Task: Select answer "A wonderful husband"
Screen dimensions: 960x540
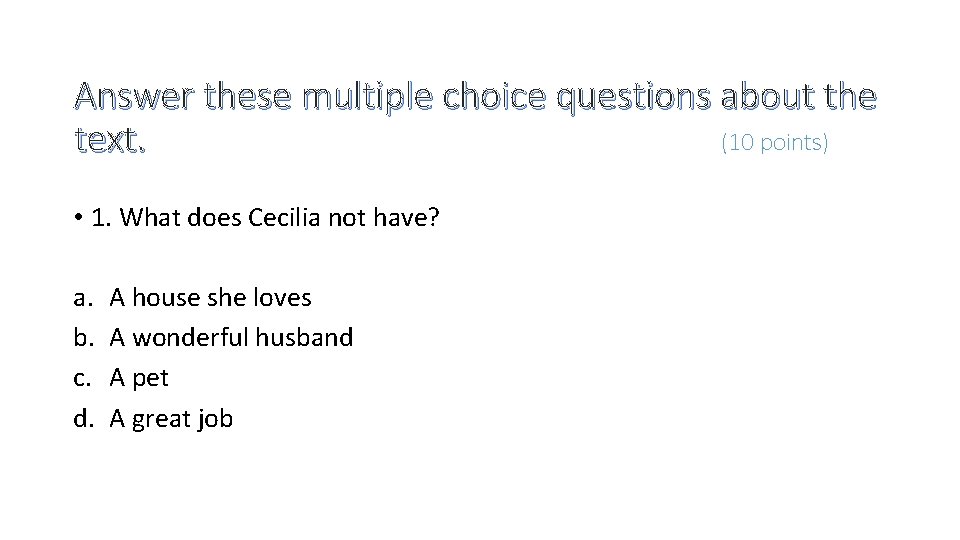Action: (x=231, y=338)
